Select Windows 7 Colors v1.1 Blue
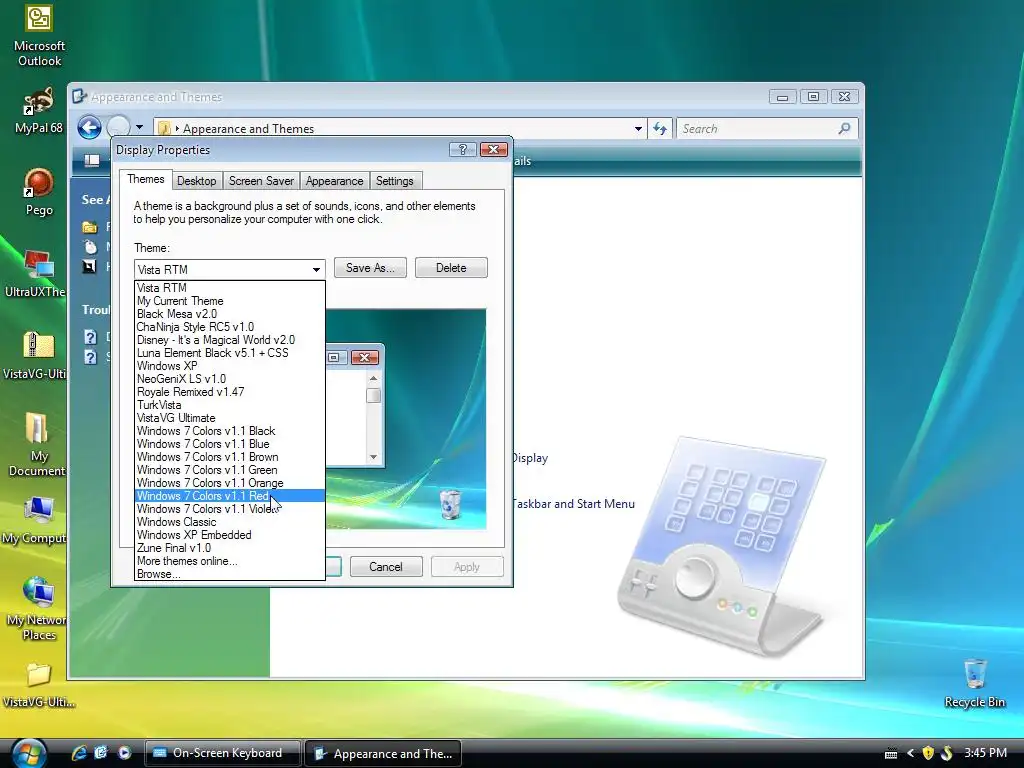This screenshot has height=768, width=1024. [230, 444]
